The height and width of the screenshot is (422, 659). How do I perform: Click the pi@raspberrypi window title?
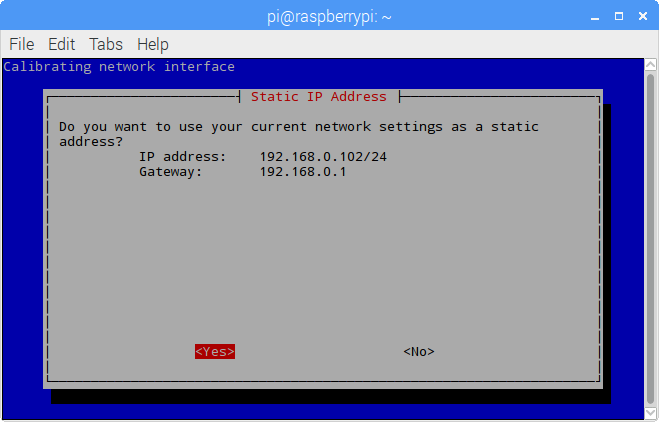tap(330, 17)
